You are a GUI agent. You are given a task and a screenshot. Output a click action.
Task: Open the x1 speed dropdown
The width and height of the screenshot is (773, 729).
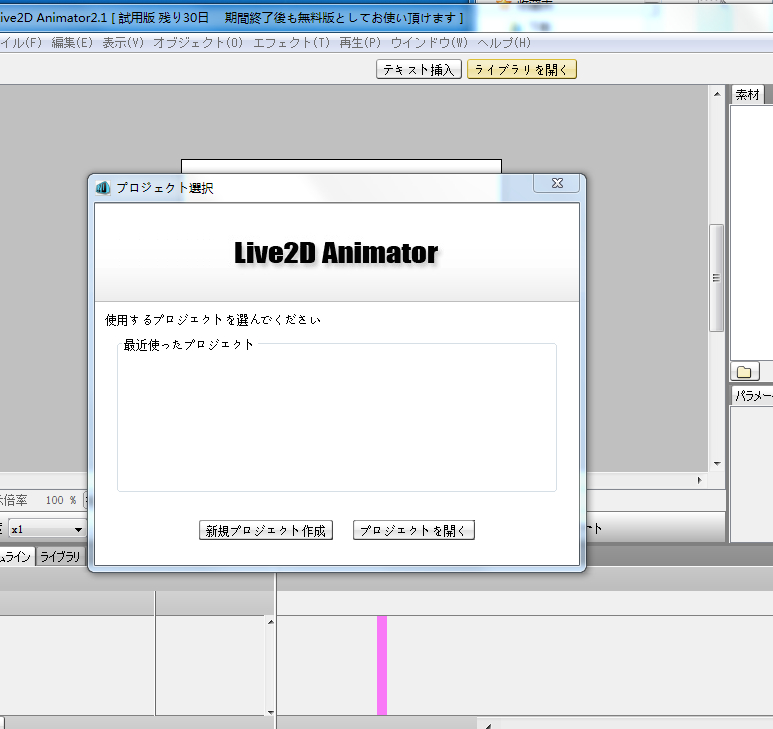(47, 529)
